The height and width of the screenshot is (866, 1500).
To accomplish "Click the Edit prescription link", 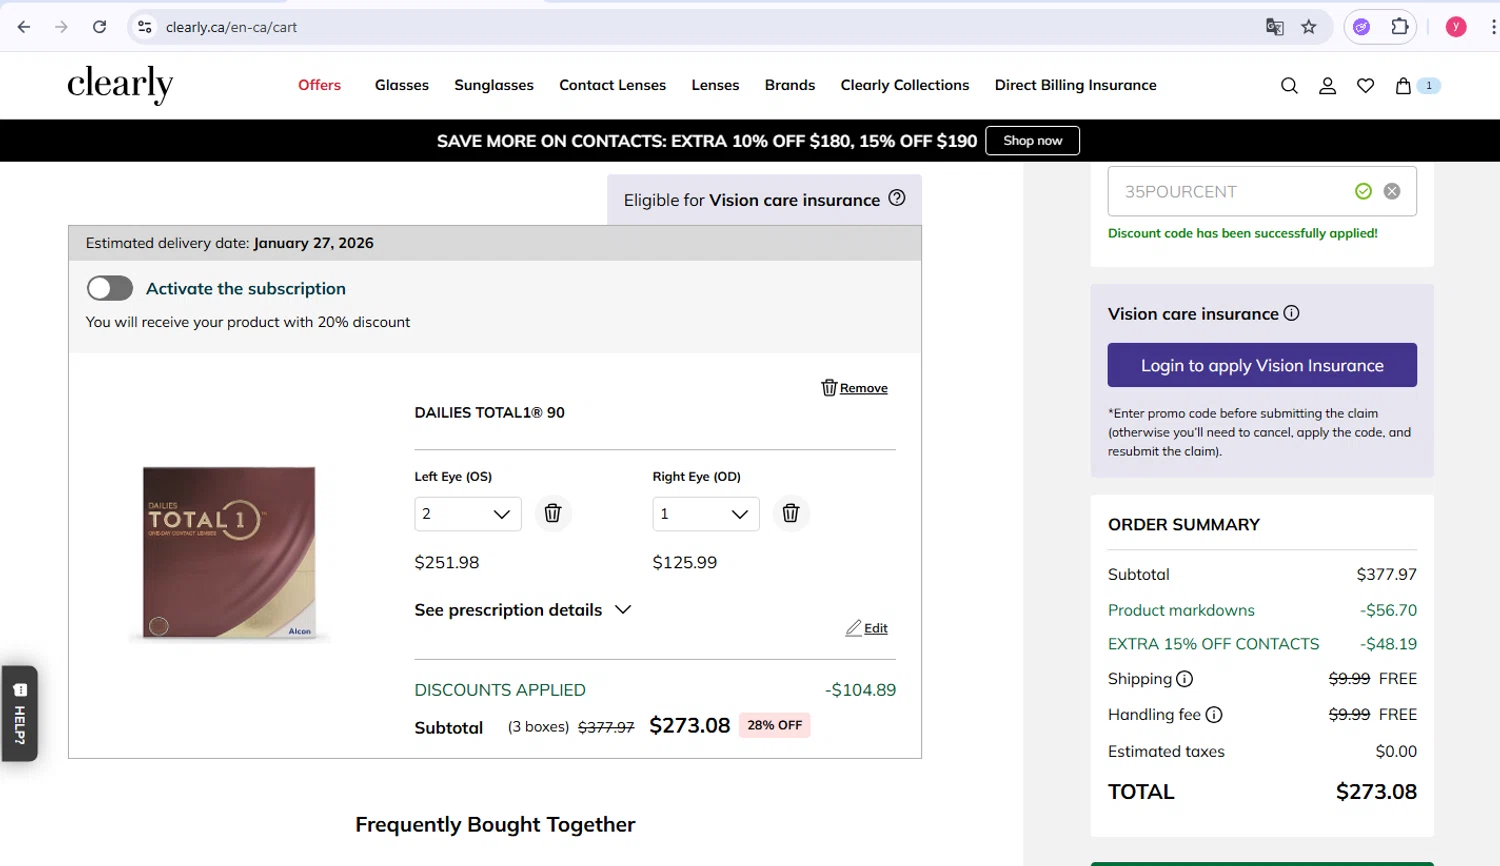I will pos(867,628).
